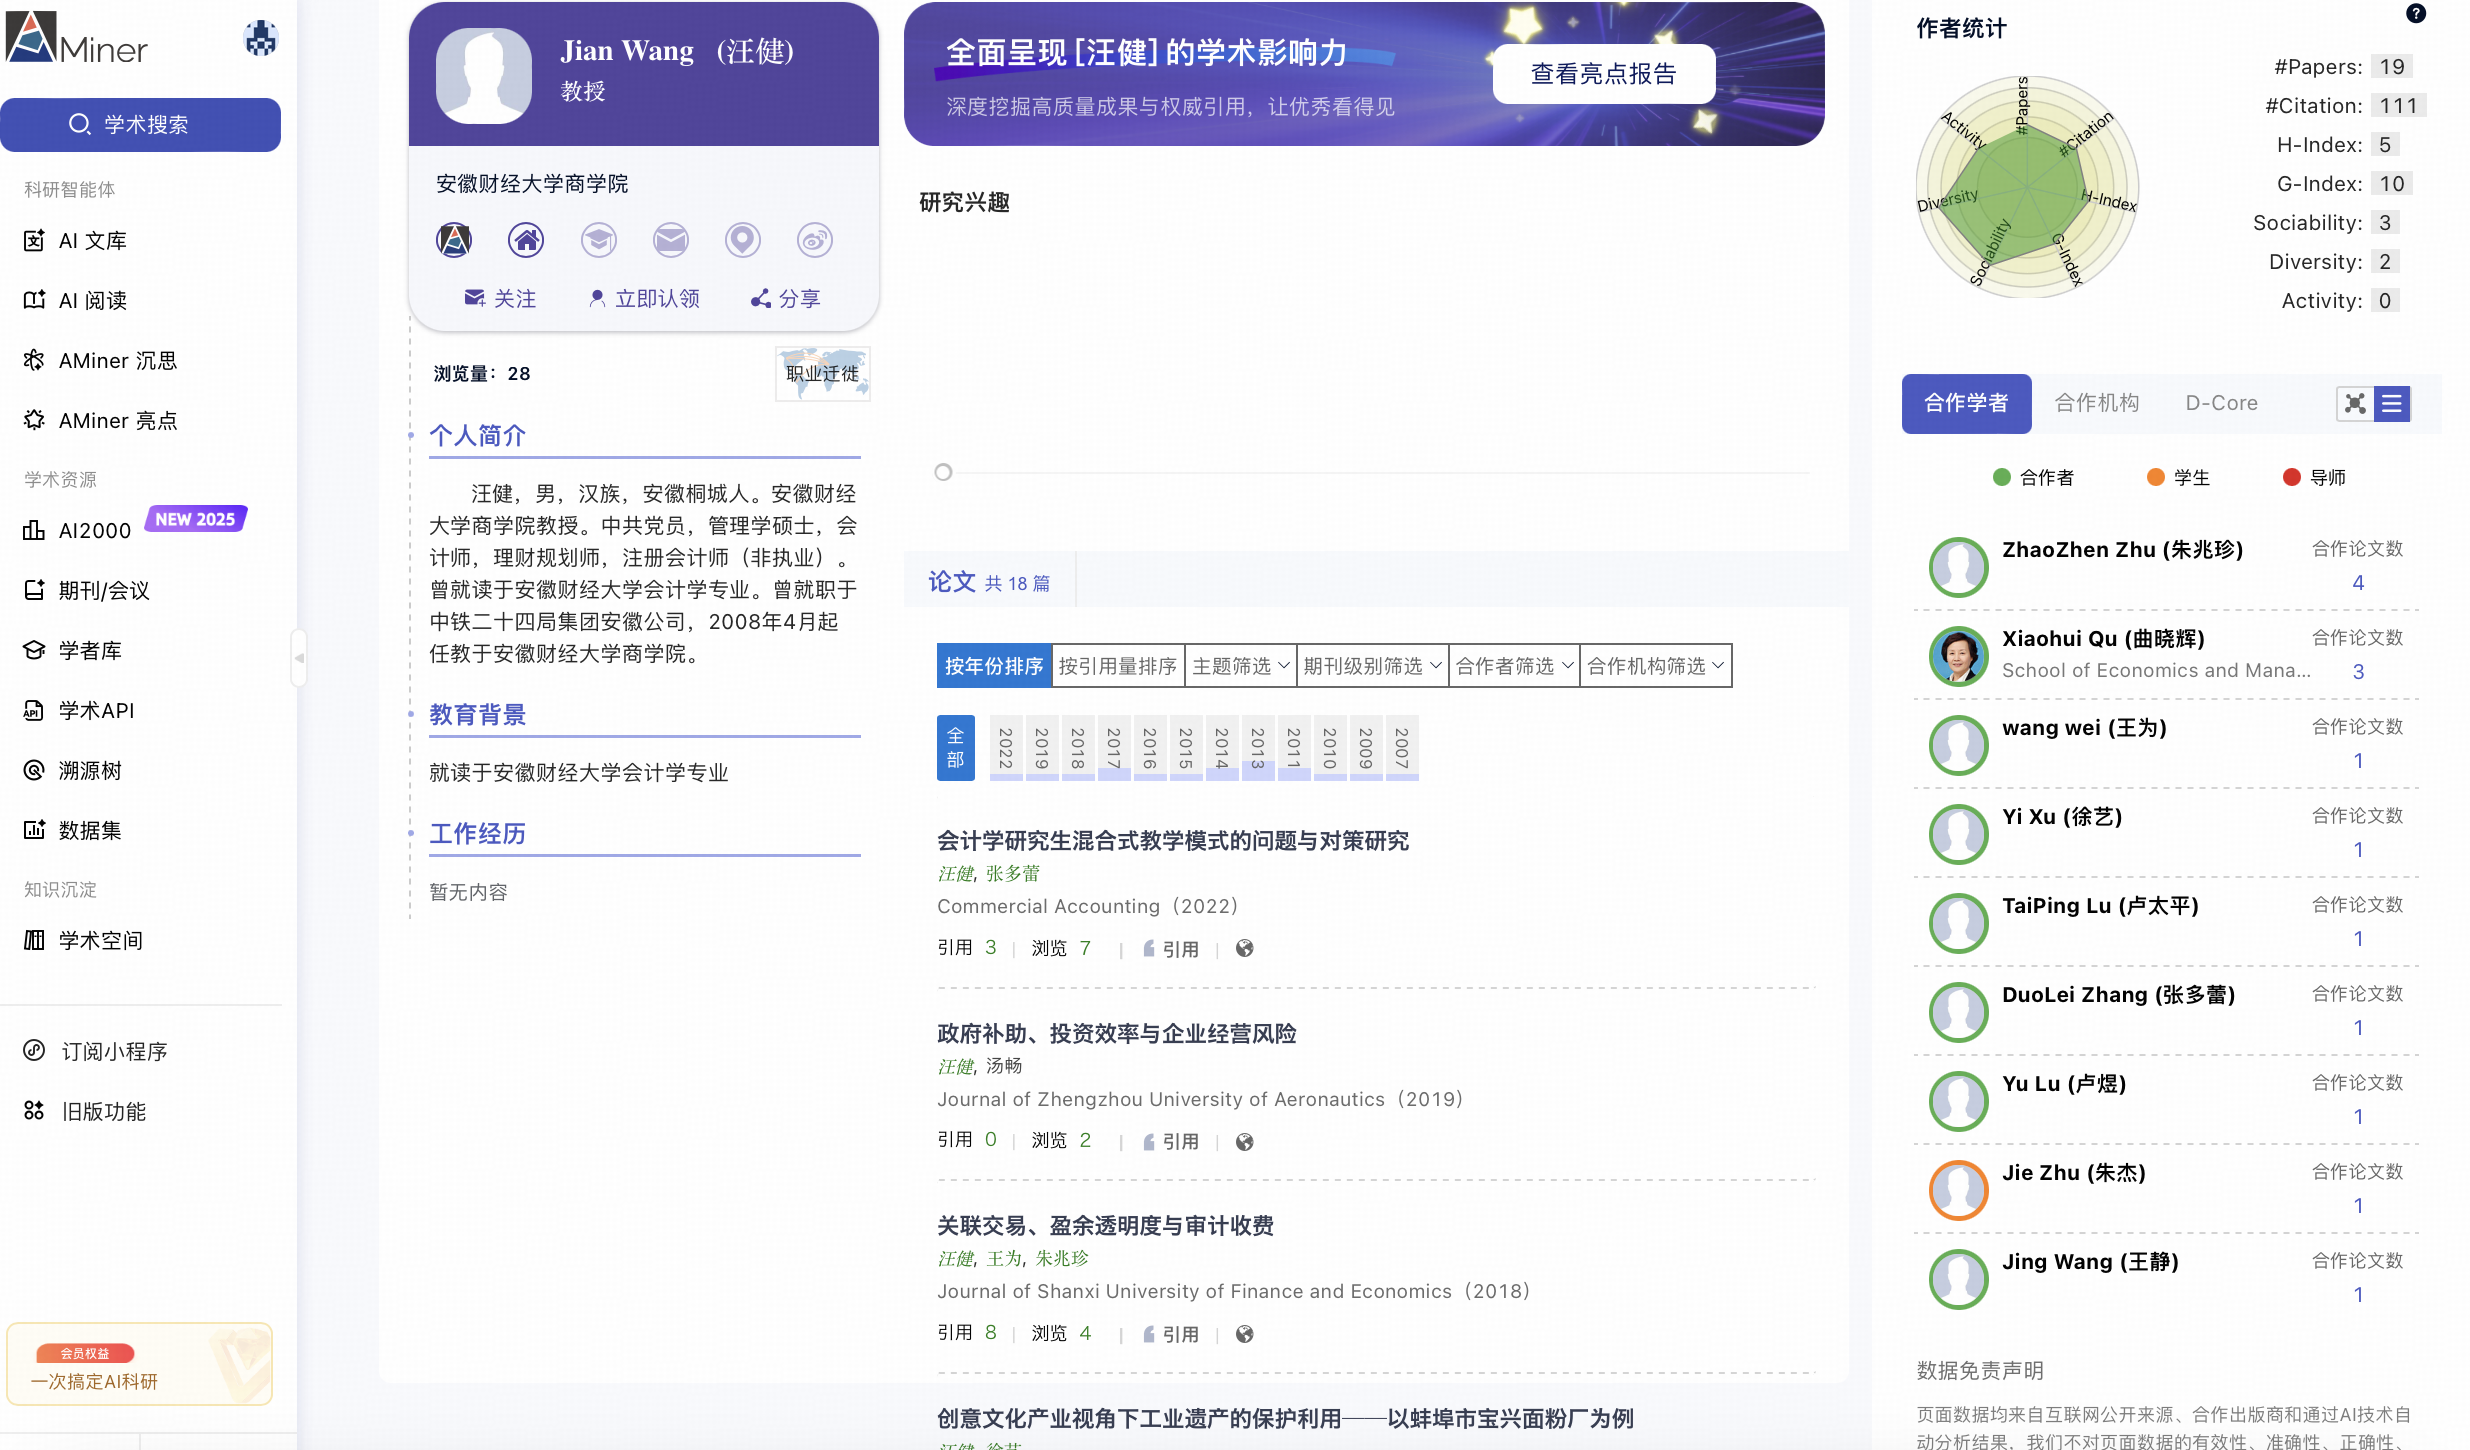Click the 查看亮点报告 button
Screen dimensions: 2470x1450
pos(1603,74)
